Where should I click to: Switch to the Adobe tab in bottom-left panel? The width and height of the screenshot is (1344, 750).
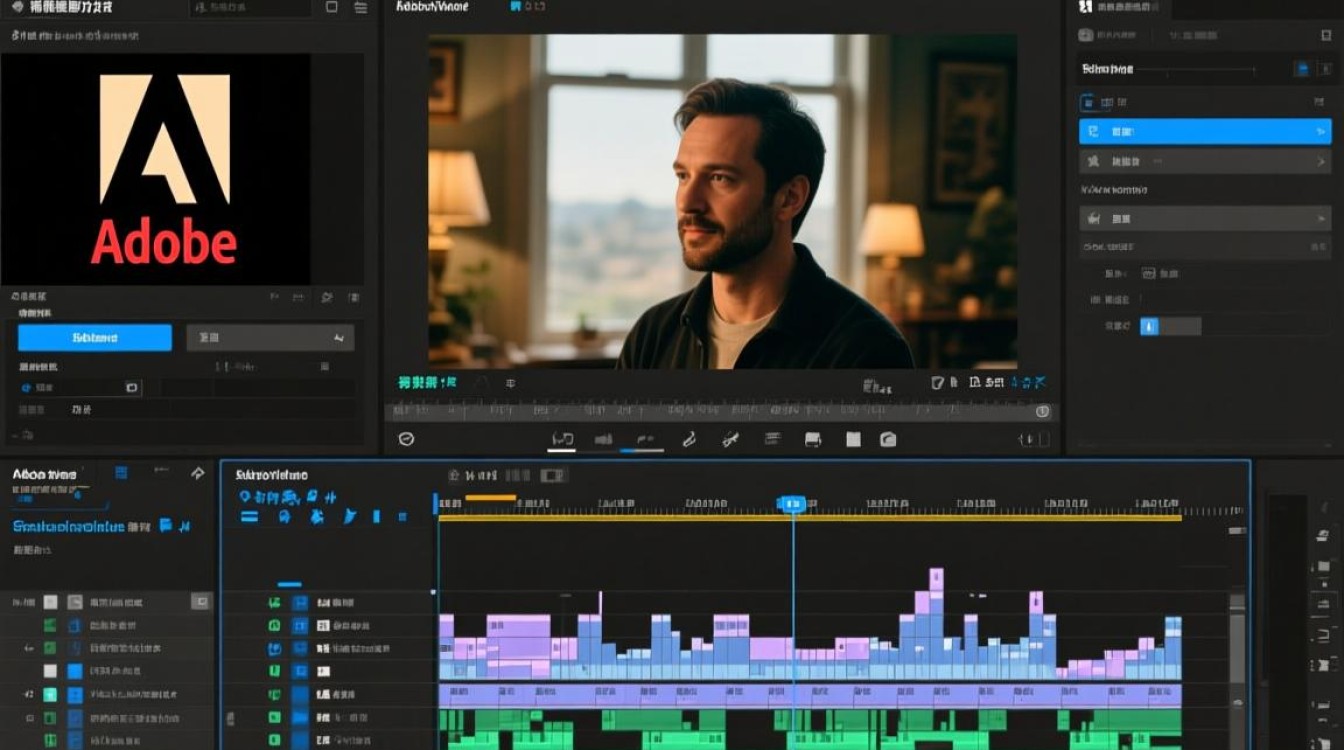[x=44, y=474]
